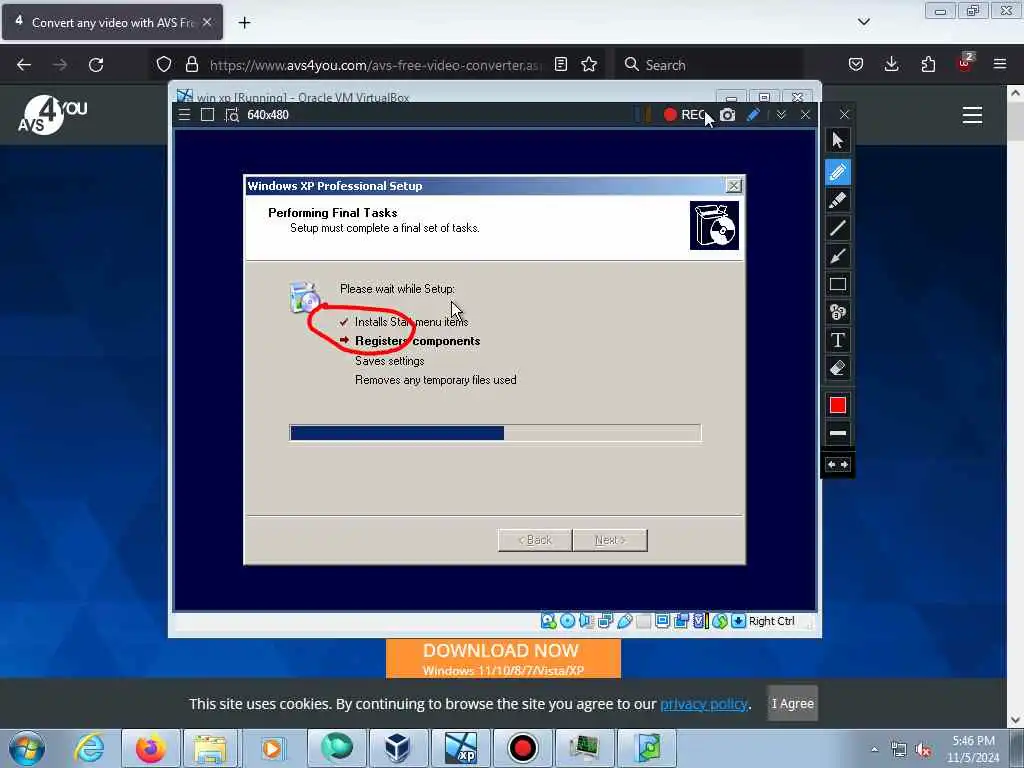
Task: Go back with the browser back arrow
Action: (x=24, y=65)
